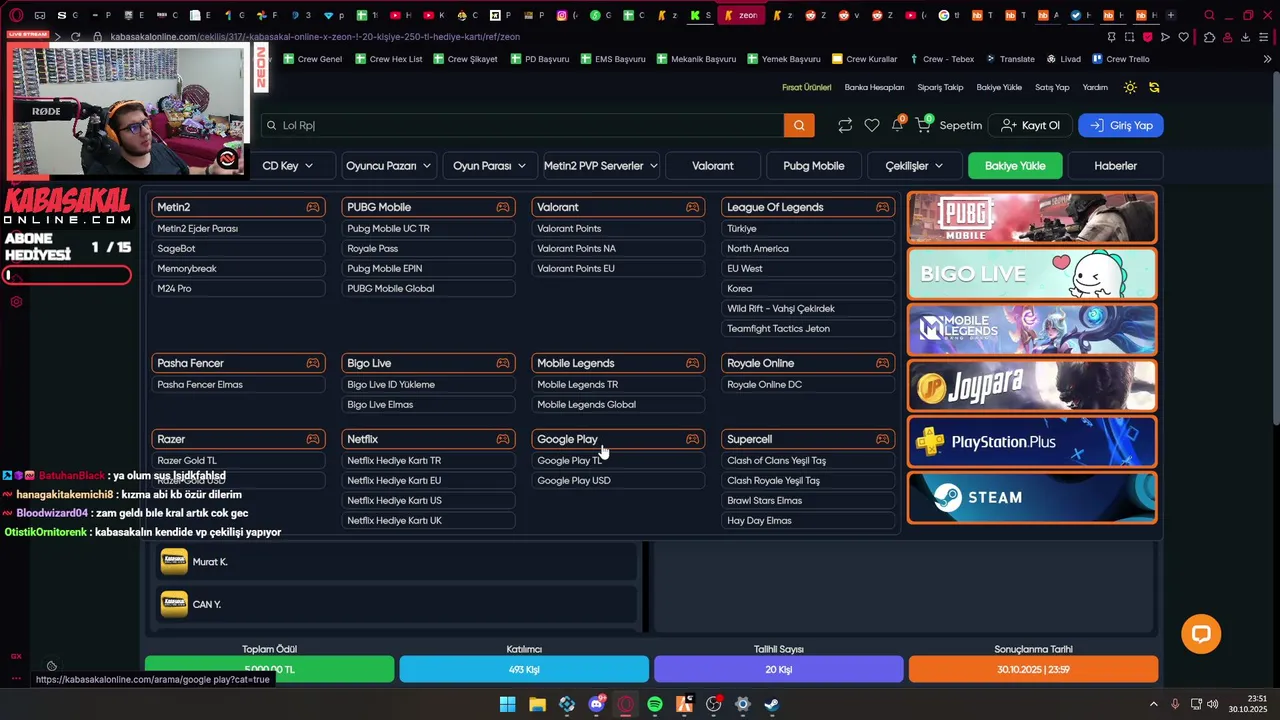Click the Windows Start button

[x=508, y=704]
